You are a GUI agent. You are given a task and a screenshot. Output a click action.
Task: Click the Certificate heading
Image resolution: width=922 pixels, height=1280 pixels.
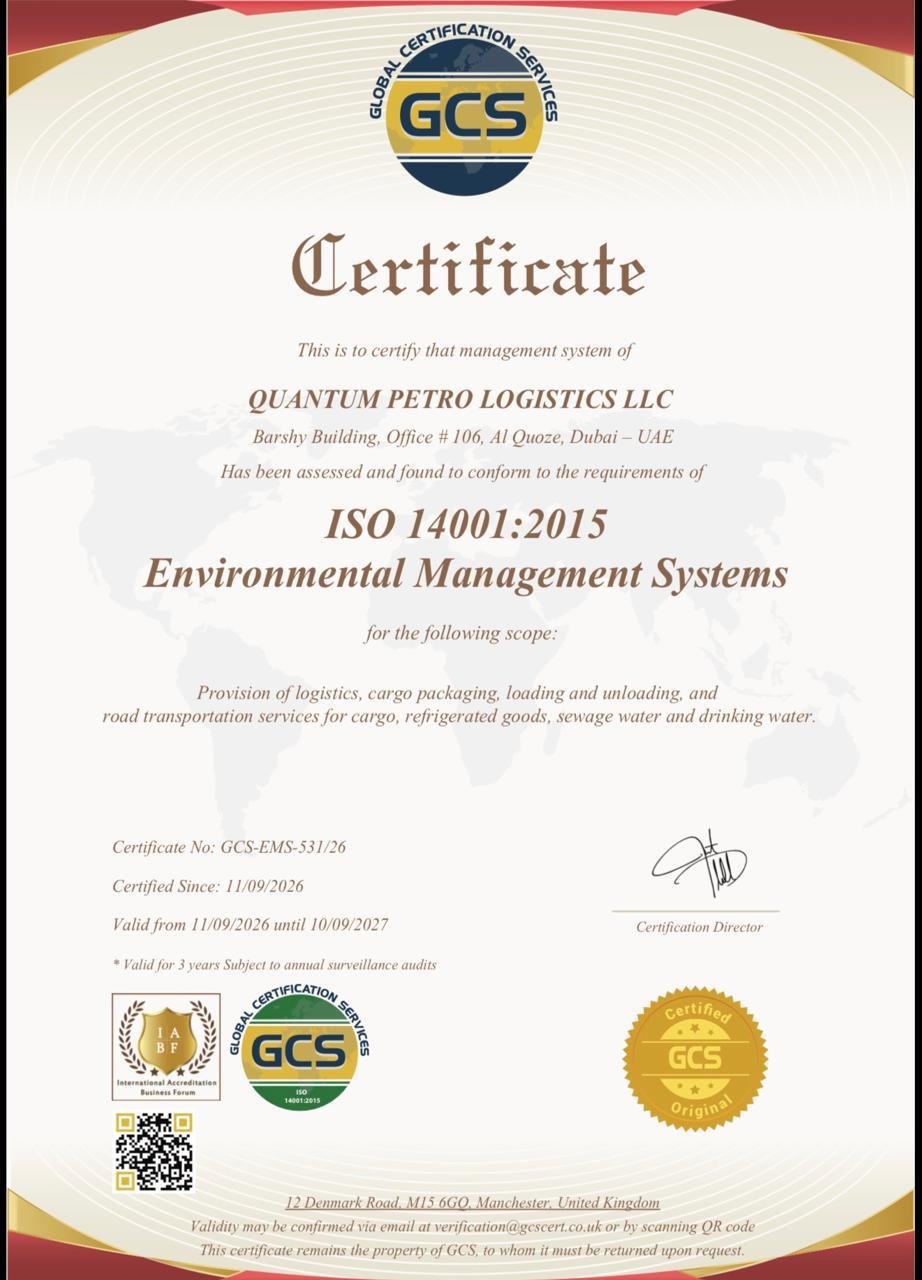point(468,266)
